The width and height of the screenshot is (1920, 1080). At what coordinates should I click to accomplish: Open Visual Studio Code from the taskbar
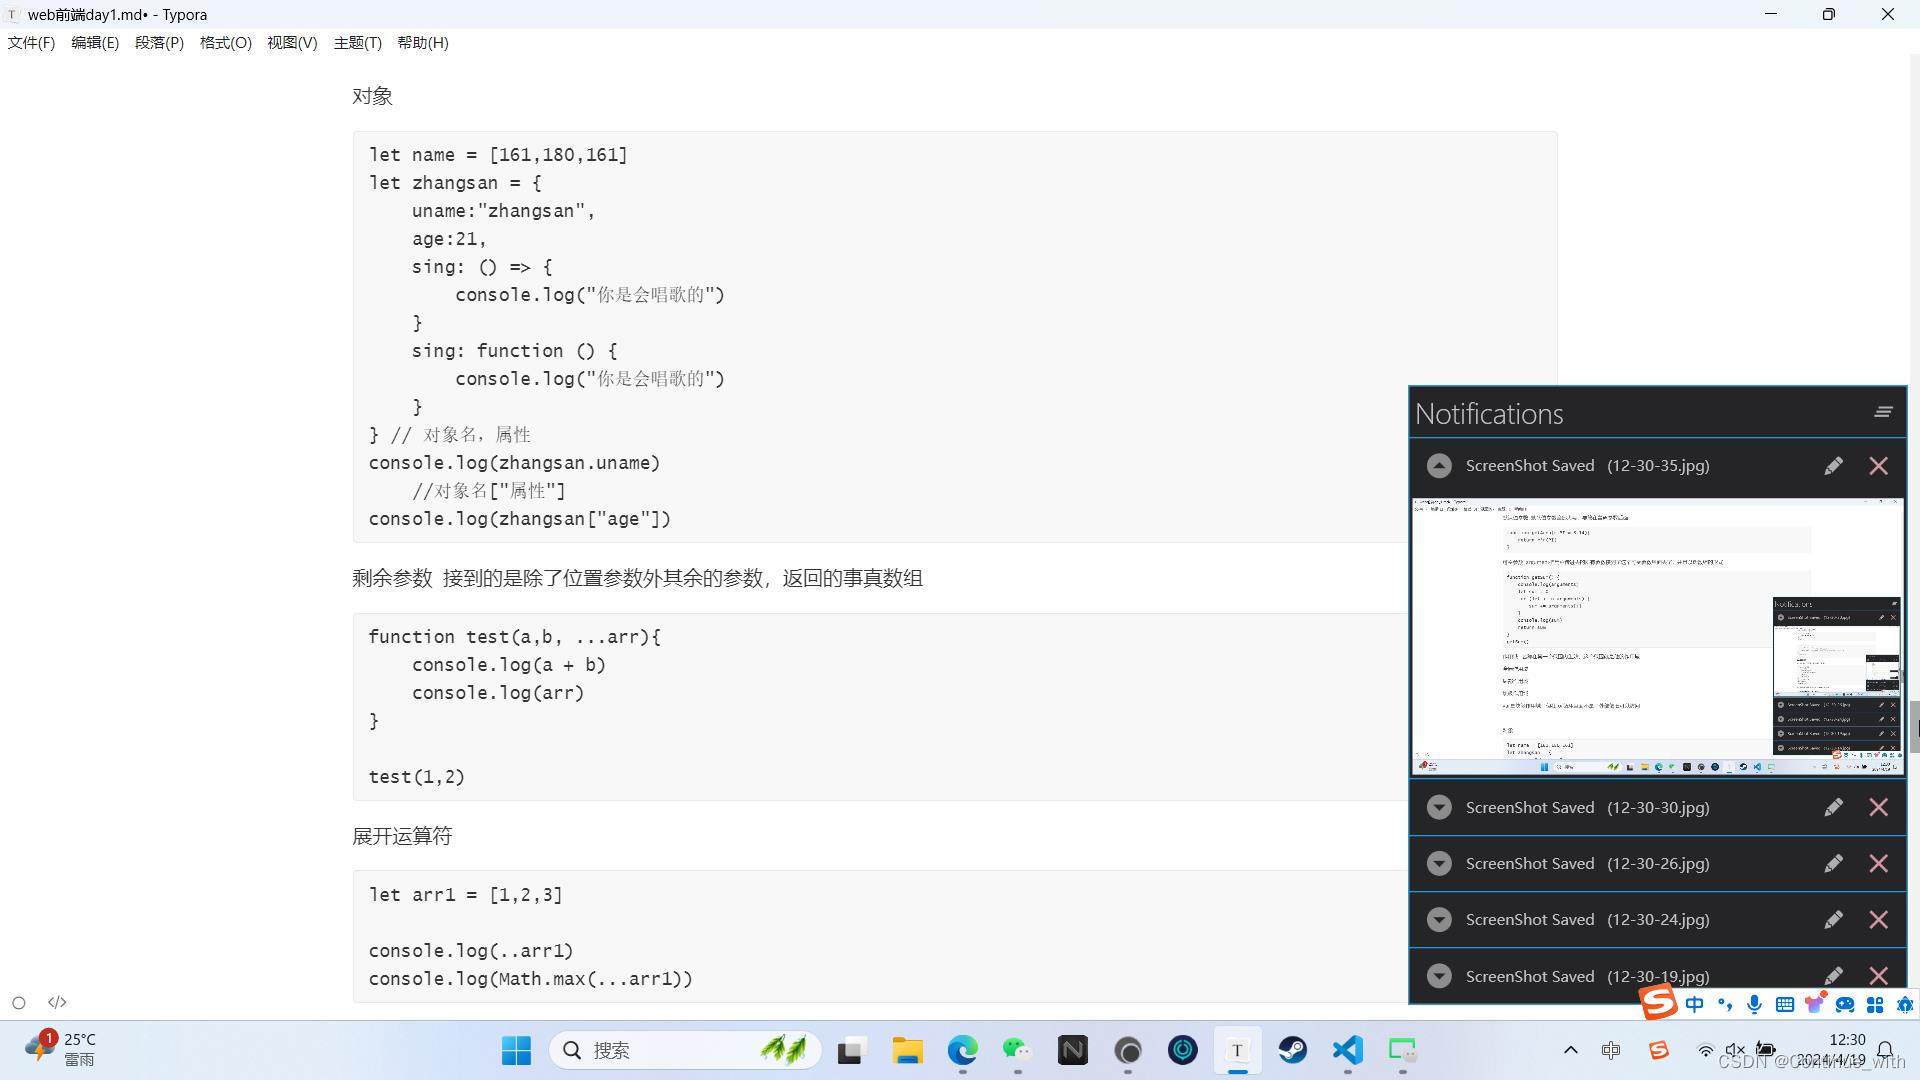1347,1050
